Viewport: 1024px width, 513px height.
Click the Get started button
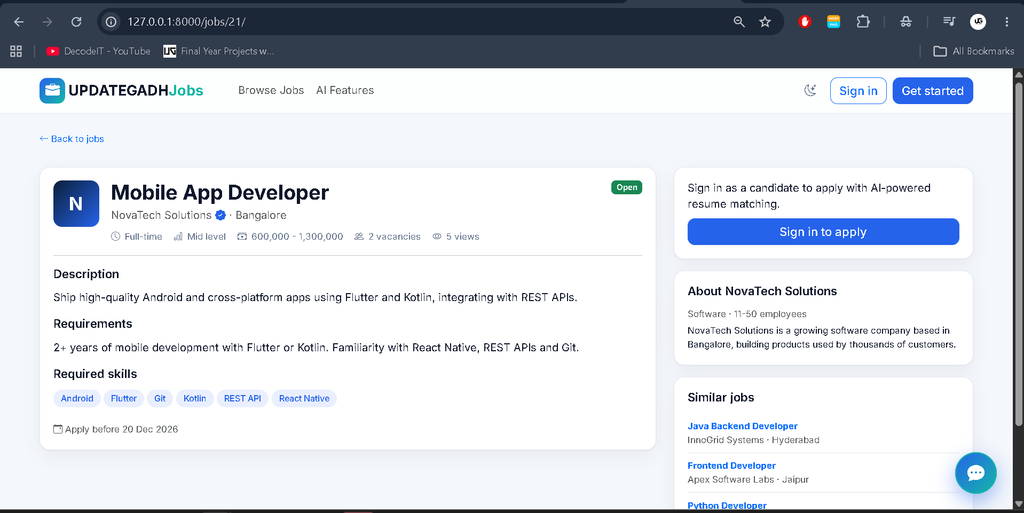tap(933, 91)
